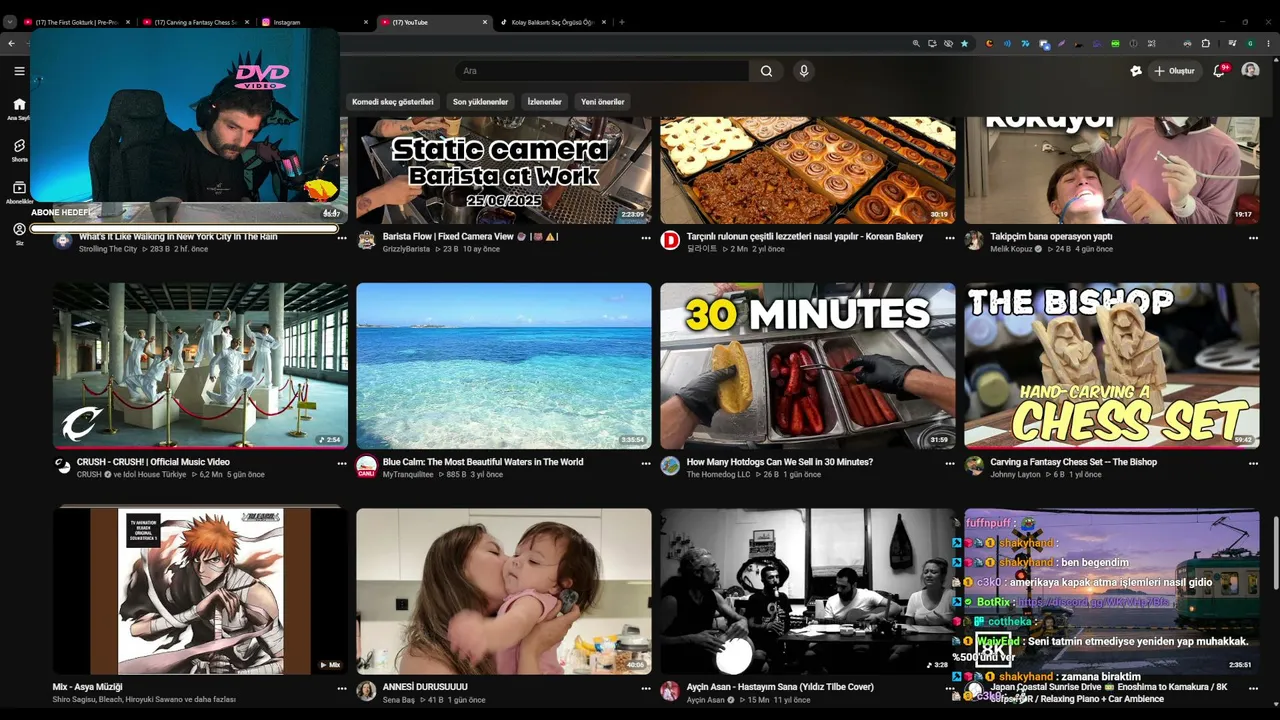Viewport: 1280px width, 720px height.
Task: Open more options for CRUSH music video
Action: pos(342,463)
